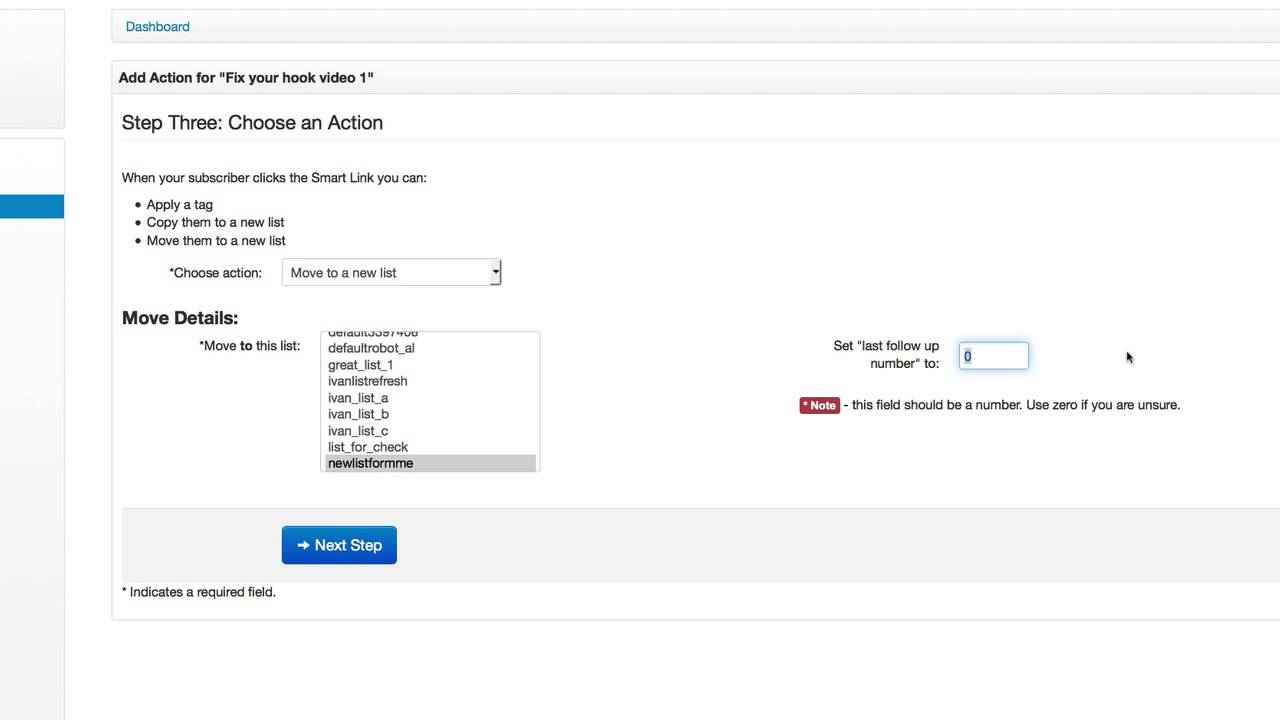1280x720 pixels.
Task: Click the Next Step button
Action: (x=339, y=545)
